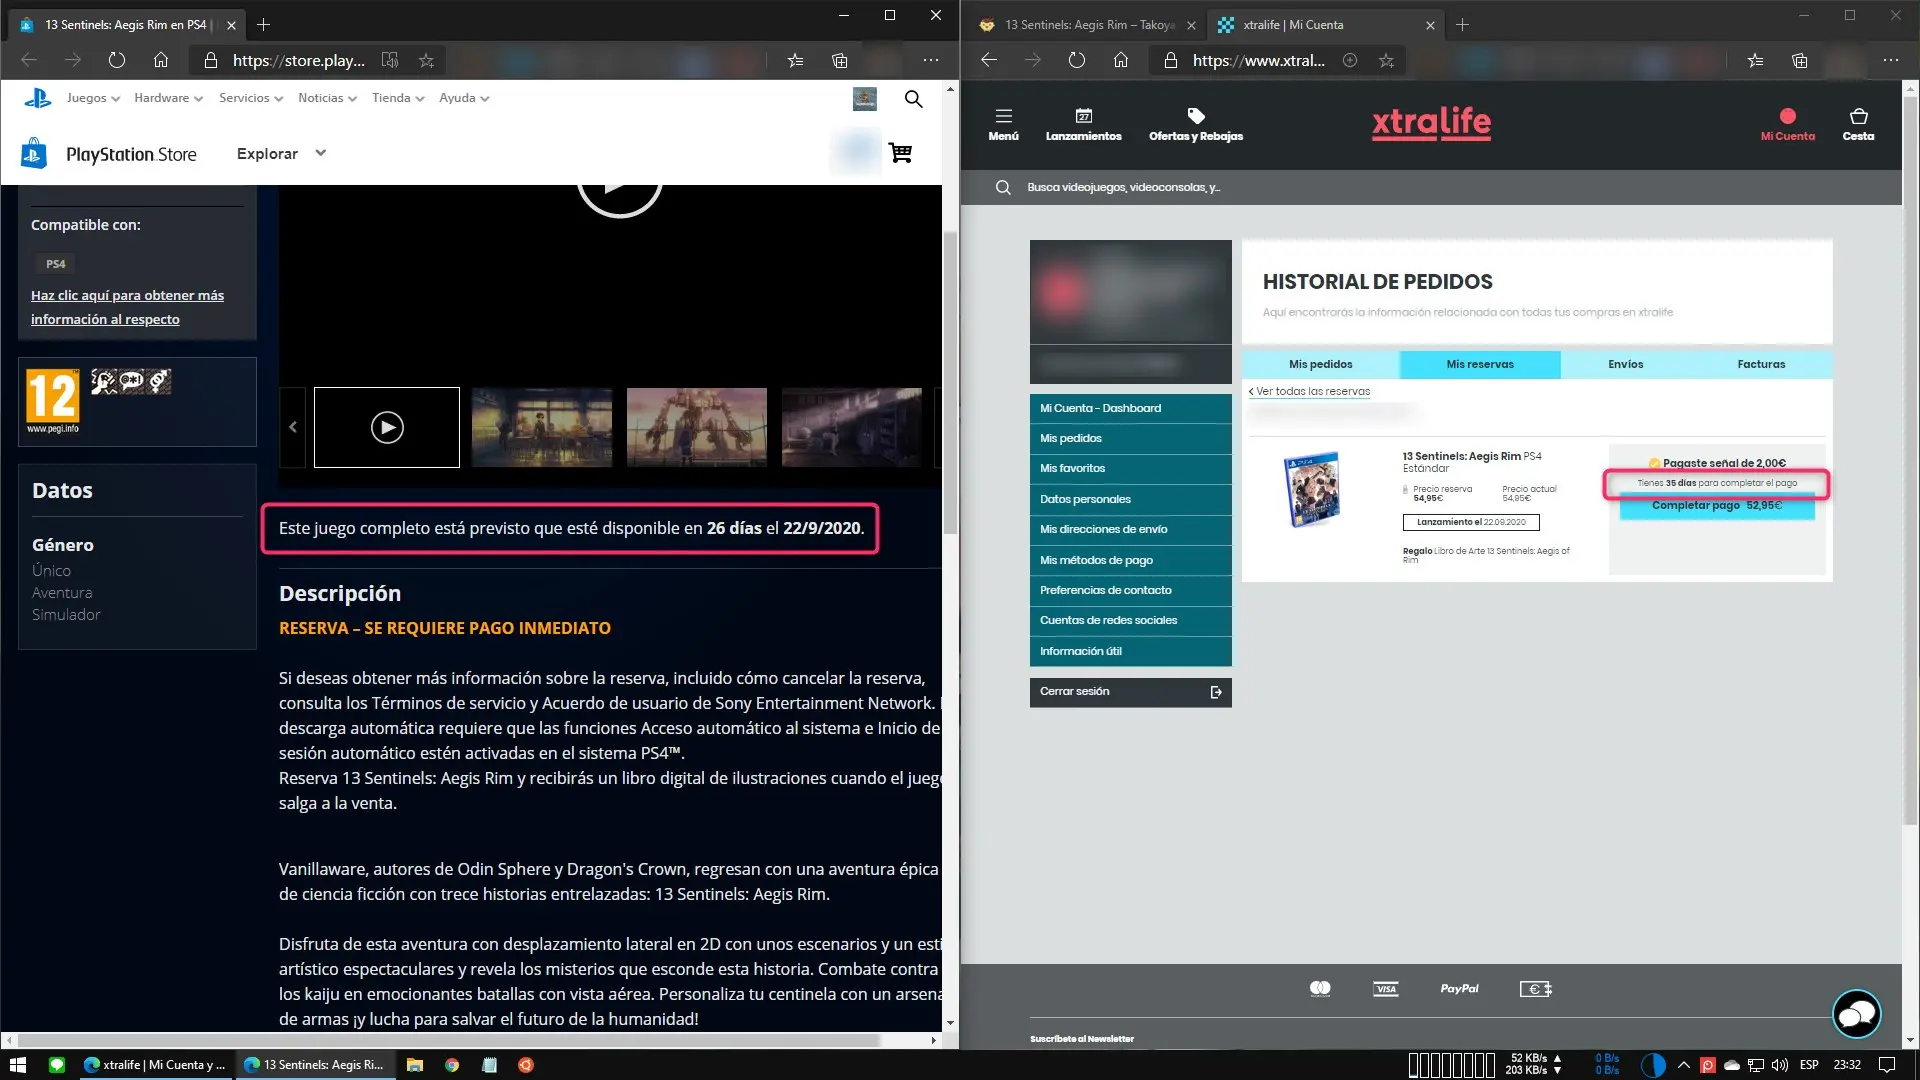Open Mis favoritos in sidebar
1920x1080 pixels.
[x=1130, y=468]
